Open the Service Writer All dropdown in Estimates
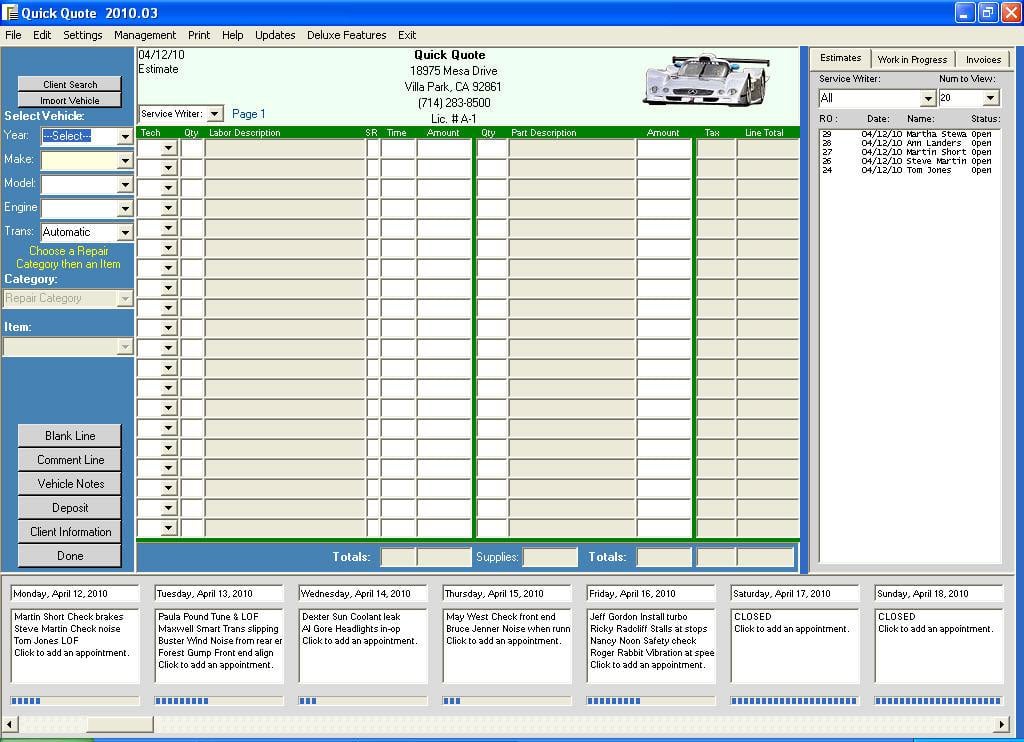1024x742 pixels. [928, 99]
